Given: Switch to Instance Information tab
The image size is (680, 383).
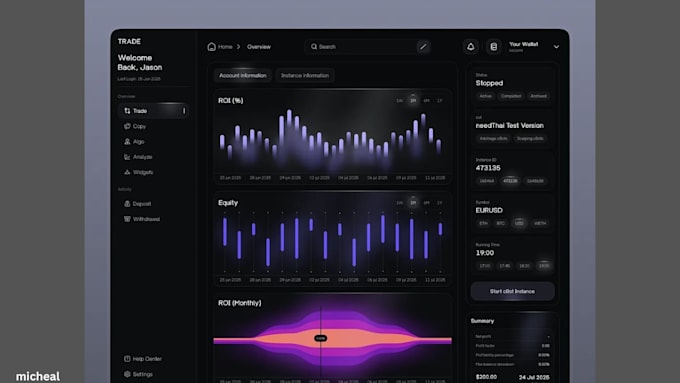Looking at the screenshot, I should tap(305, 75).
